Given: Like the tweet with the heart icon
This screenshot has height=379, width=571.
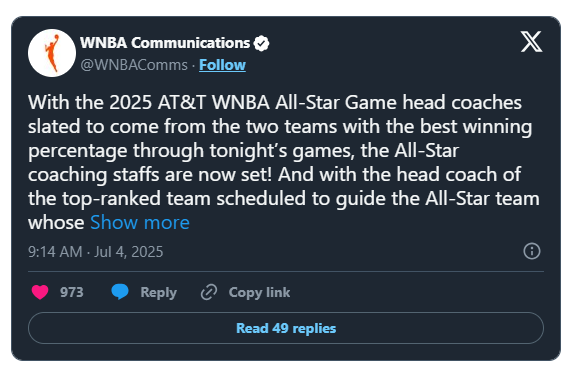Looking at the screenshot, I should (x=40, y=292).
